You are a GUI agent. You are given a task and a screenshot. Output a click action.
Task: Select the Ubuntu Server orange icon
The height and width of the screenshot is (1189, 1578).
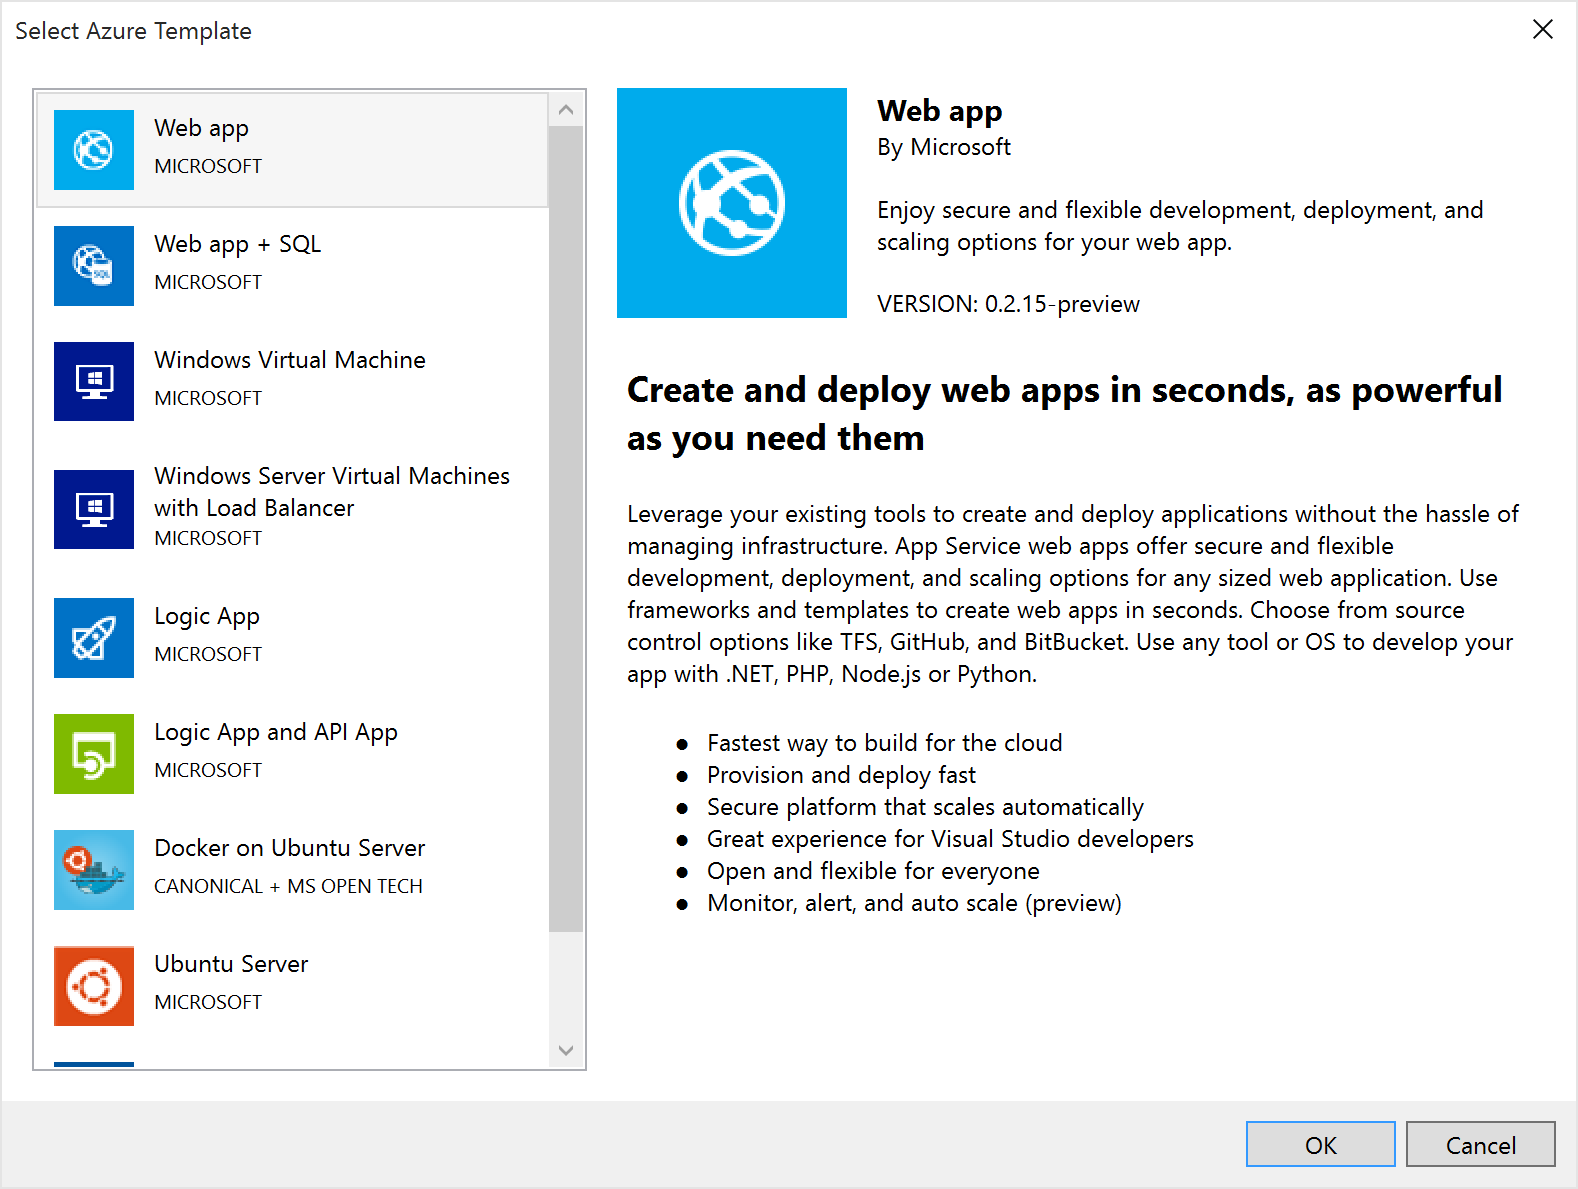point(94,986)
